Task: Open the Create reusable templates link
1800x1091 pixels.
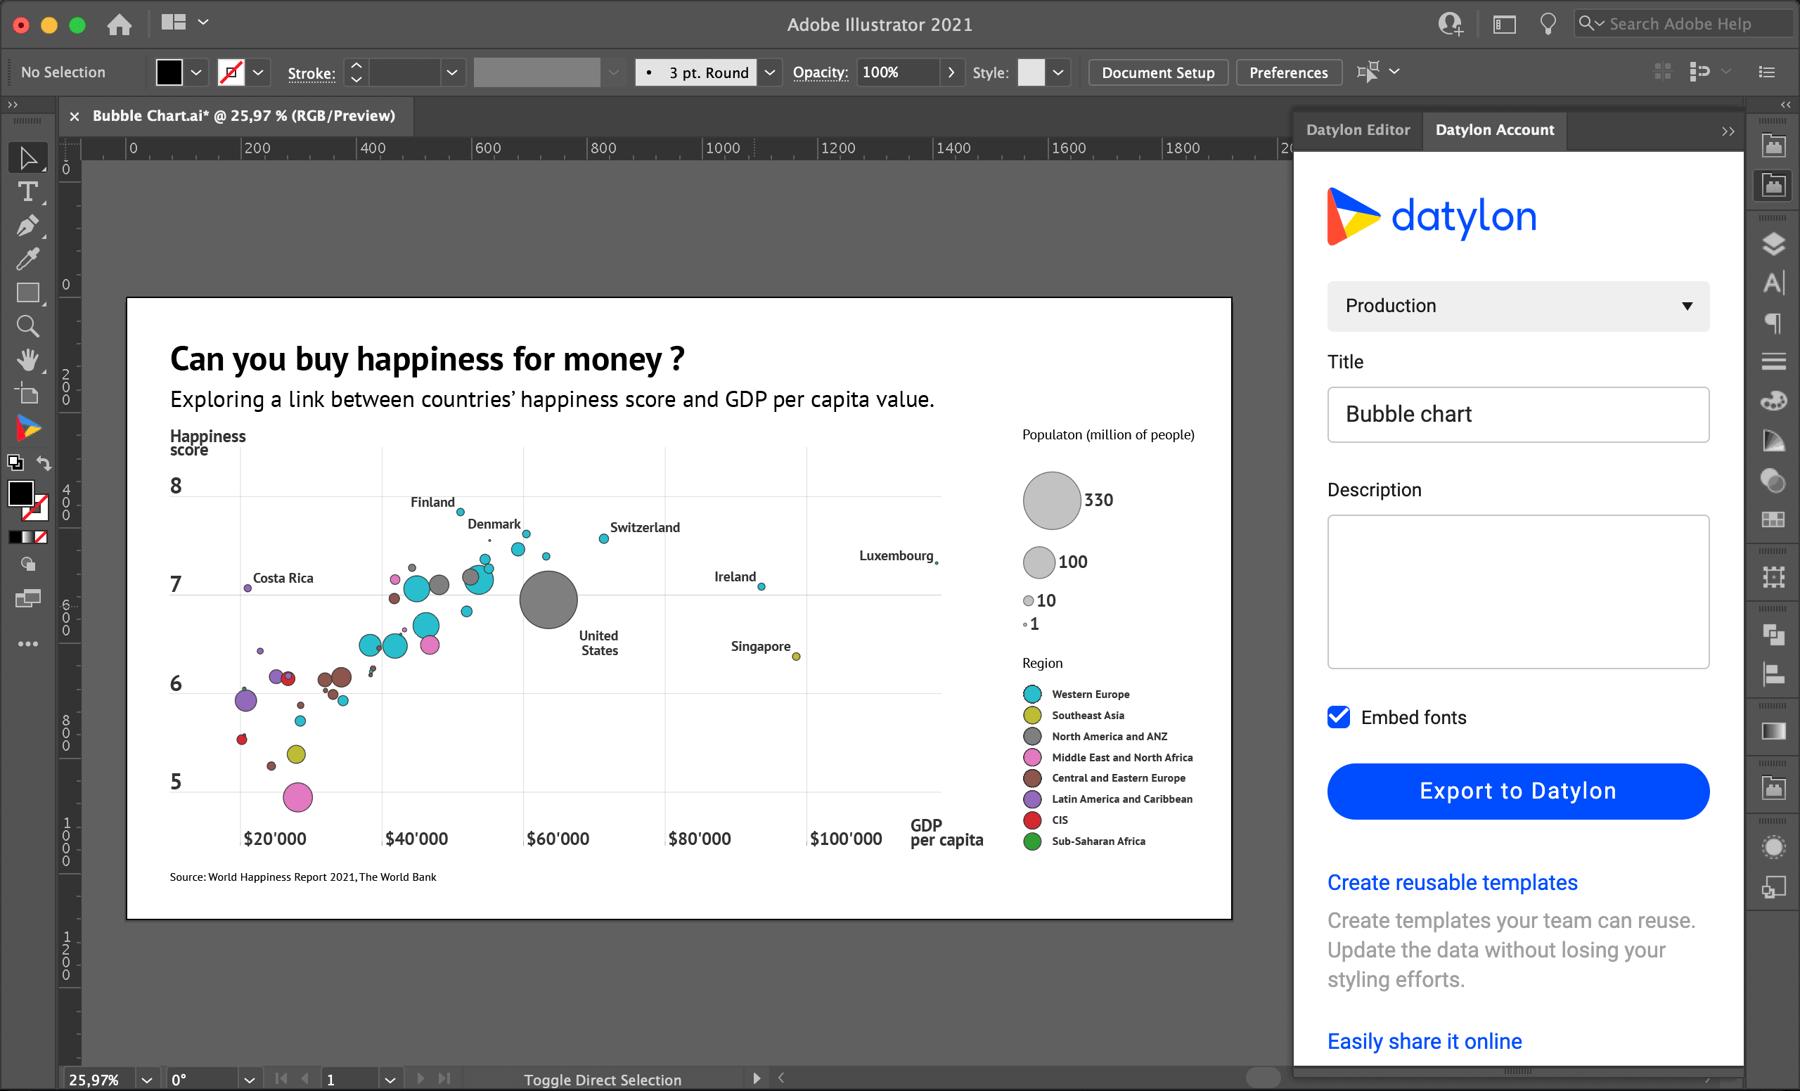Action: click(x=1452, y=882)
